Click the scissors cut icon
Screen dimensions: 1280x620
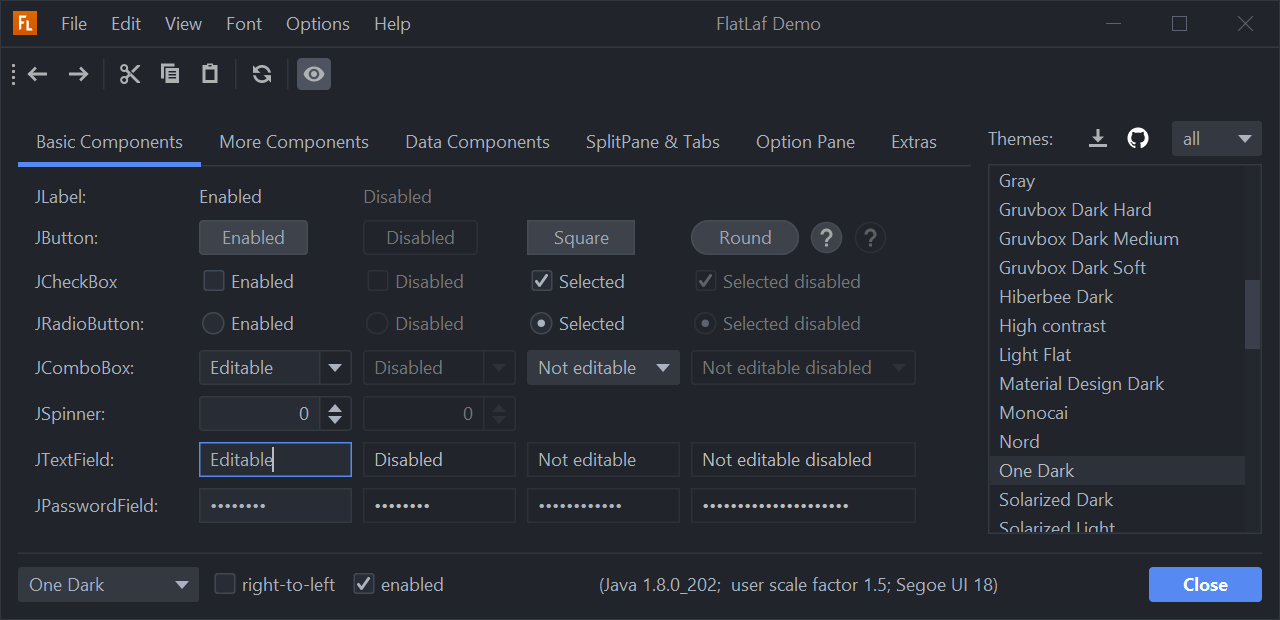click(130, 74)
